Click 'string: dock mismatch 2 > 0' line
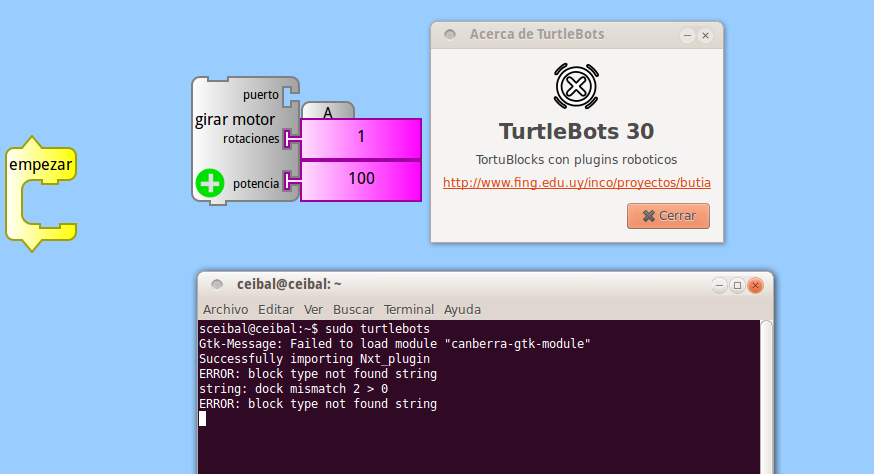This screenshot has width=874, height=474. [293, 389]
